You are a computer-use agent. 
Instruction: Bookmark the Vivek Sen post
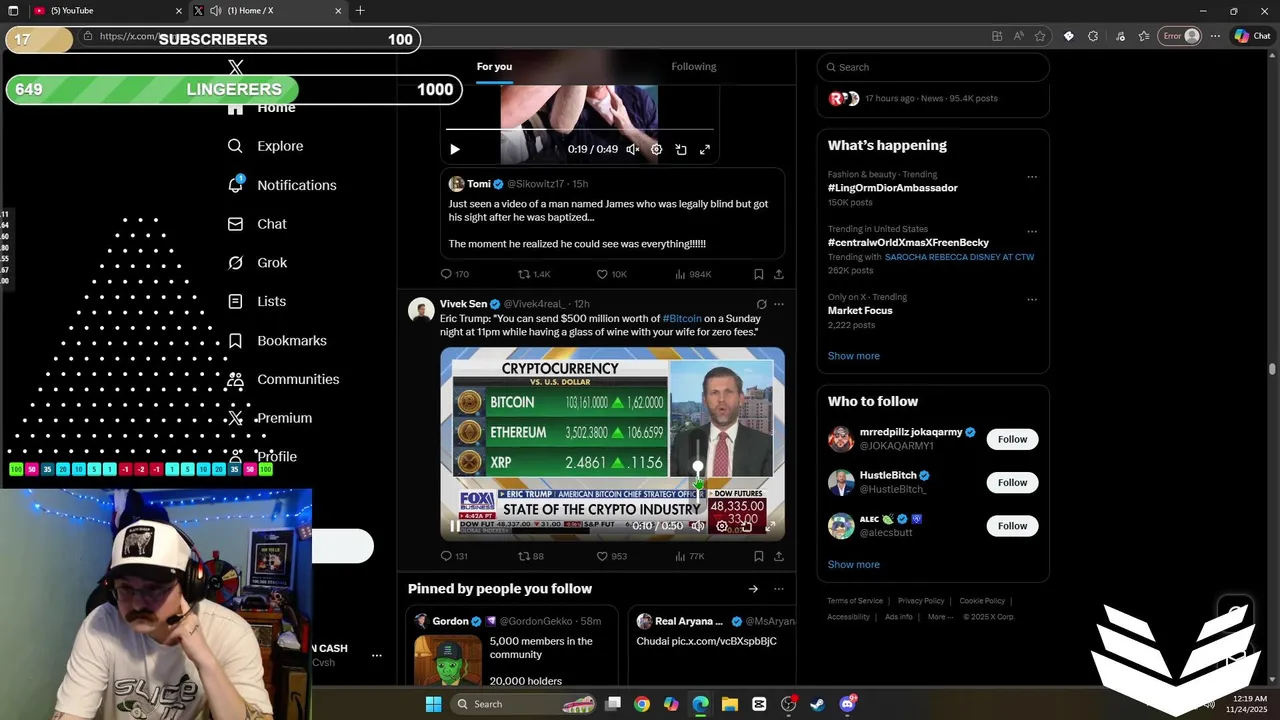pos(758,556)
